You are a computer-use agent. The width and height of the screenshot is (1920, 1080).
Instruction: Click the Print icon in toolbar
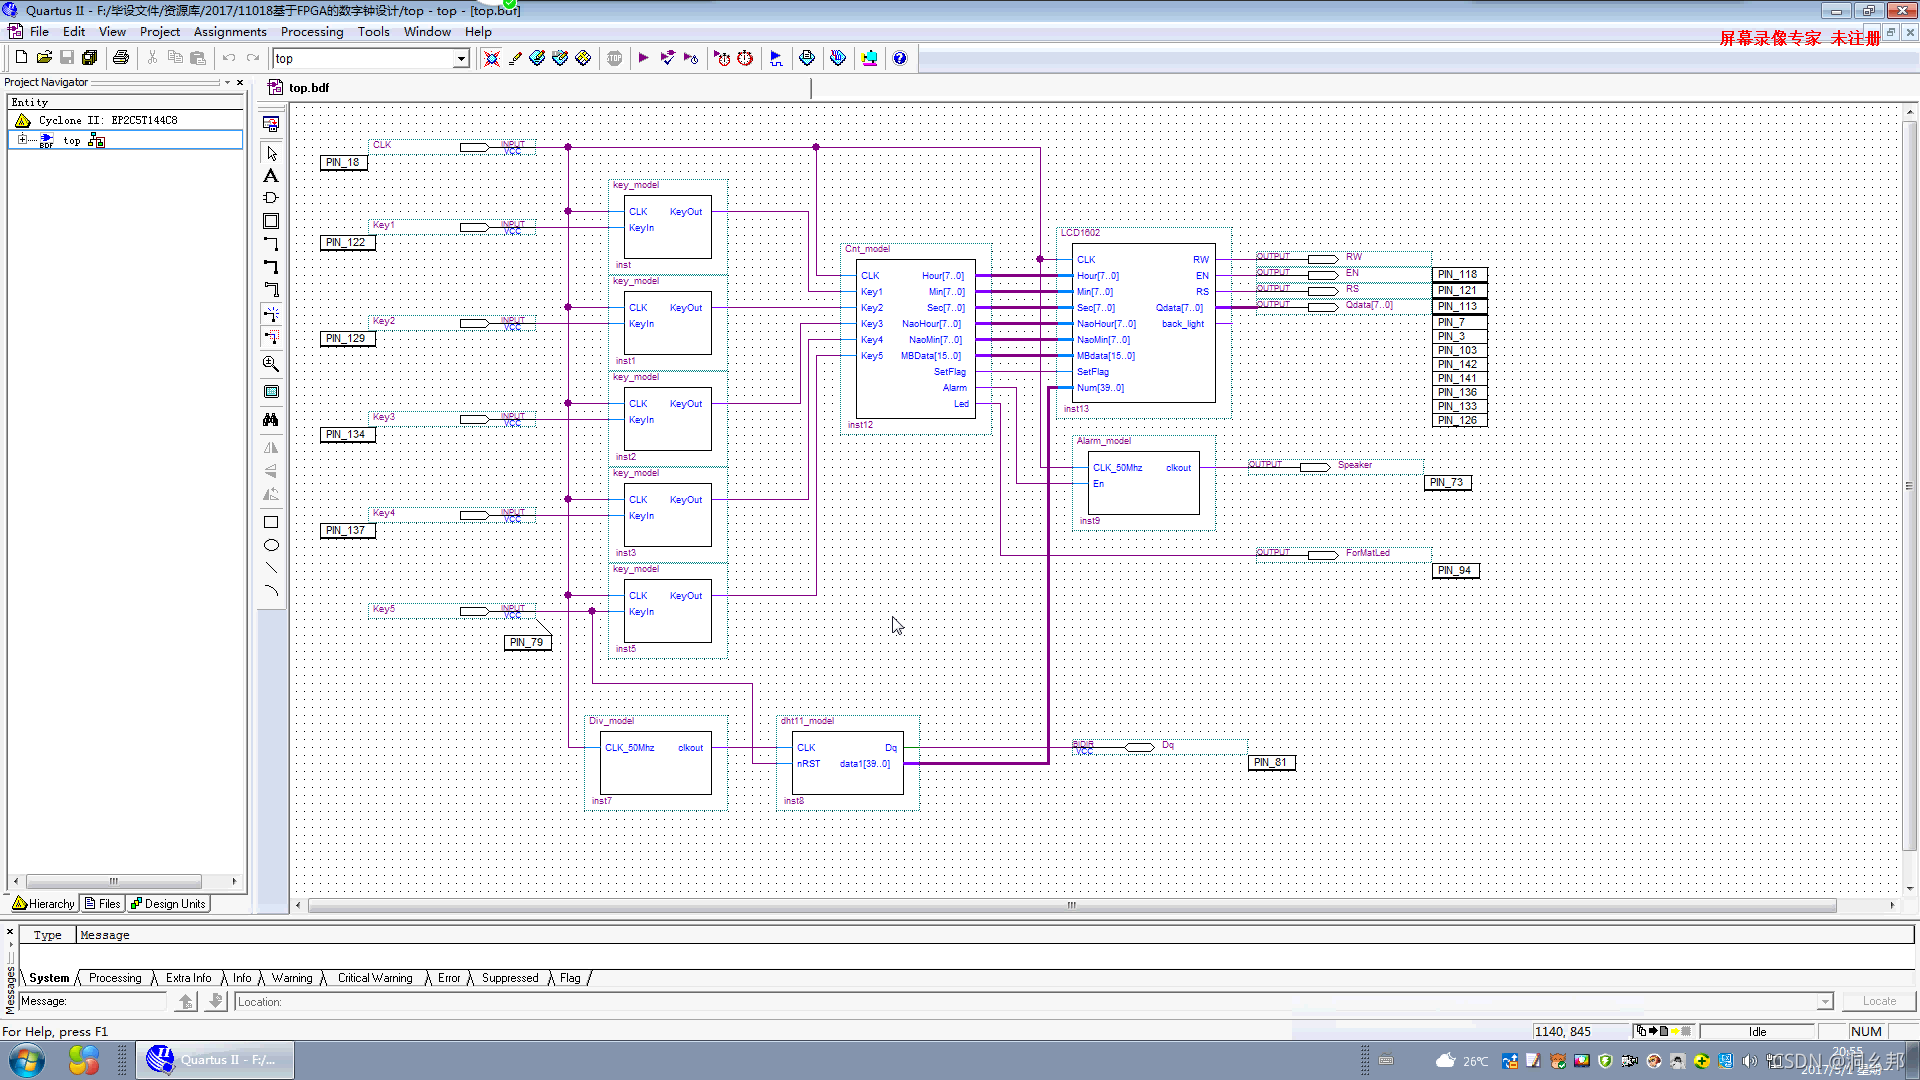[x=121, y=58]
